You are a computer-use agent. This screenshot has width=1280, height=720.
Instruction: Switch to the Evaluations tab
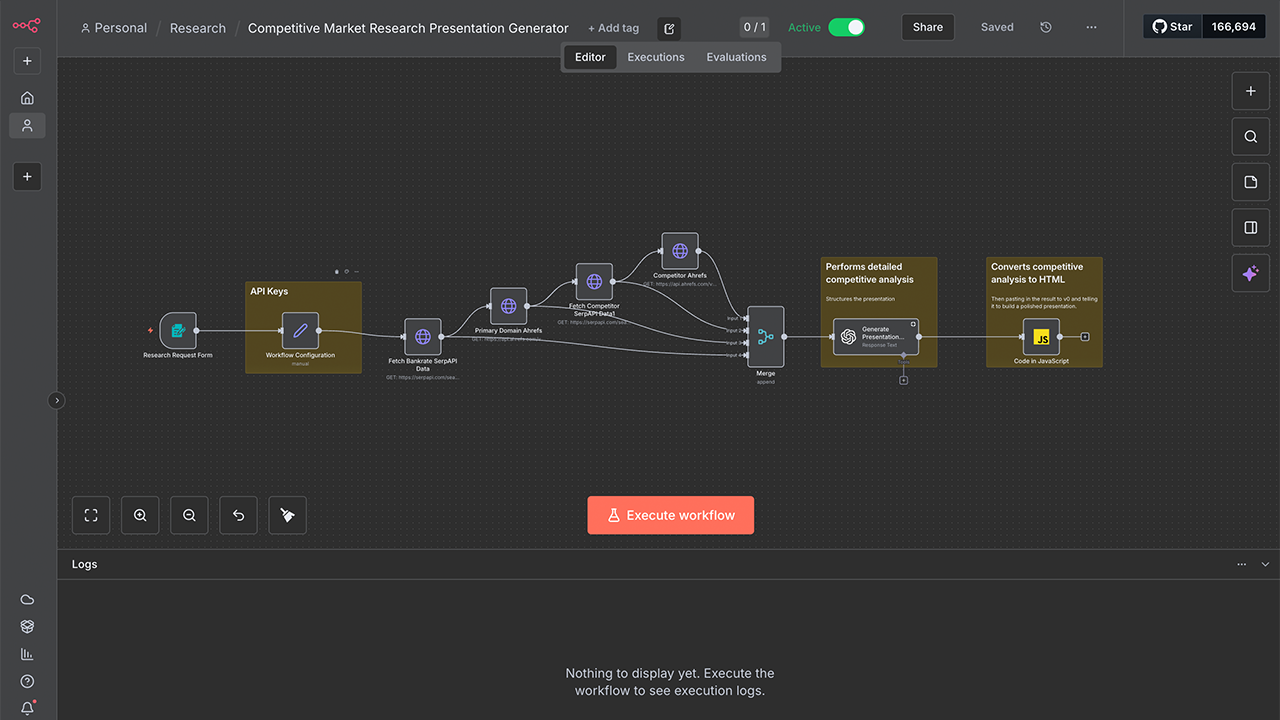coord(736,57)
